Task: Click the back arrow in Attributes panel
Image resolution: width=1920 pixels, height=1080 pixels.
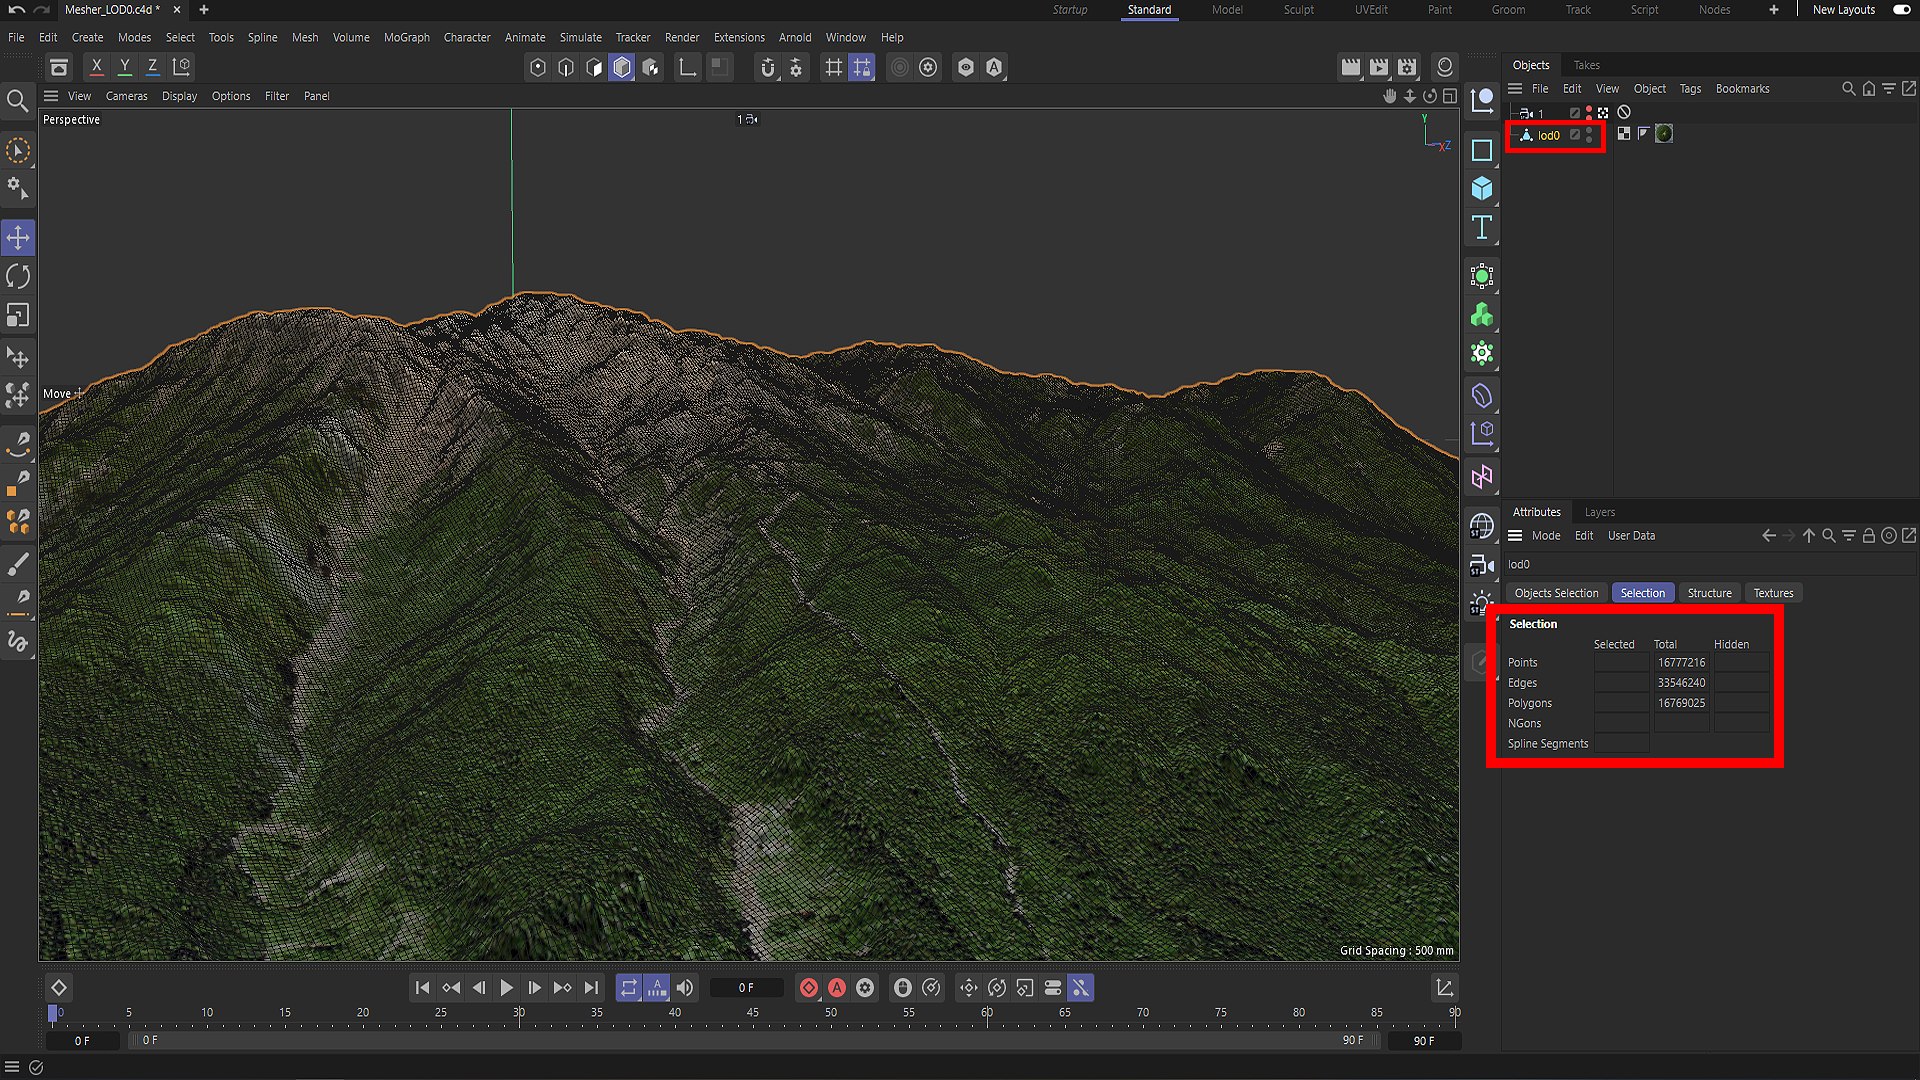Action: tap(1769, 536)
